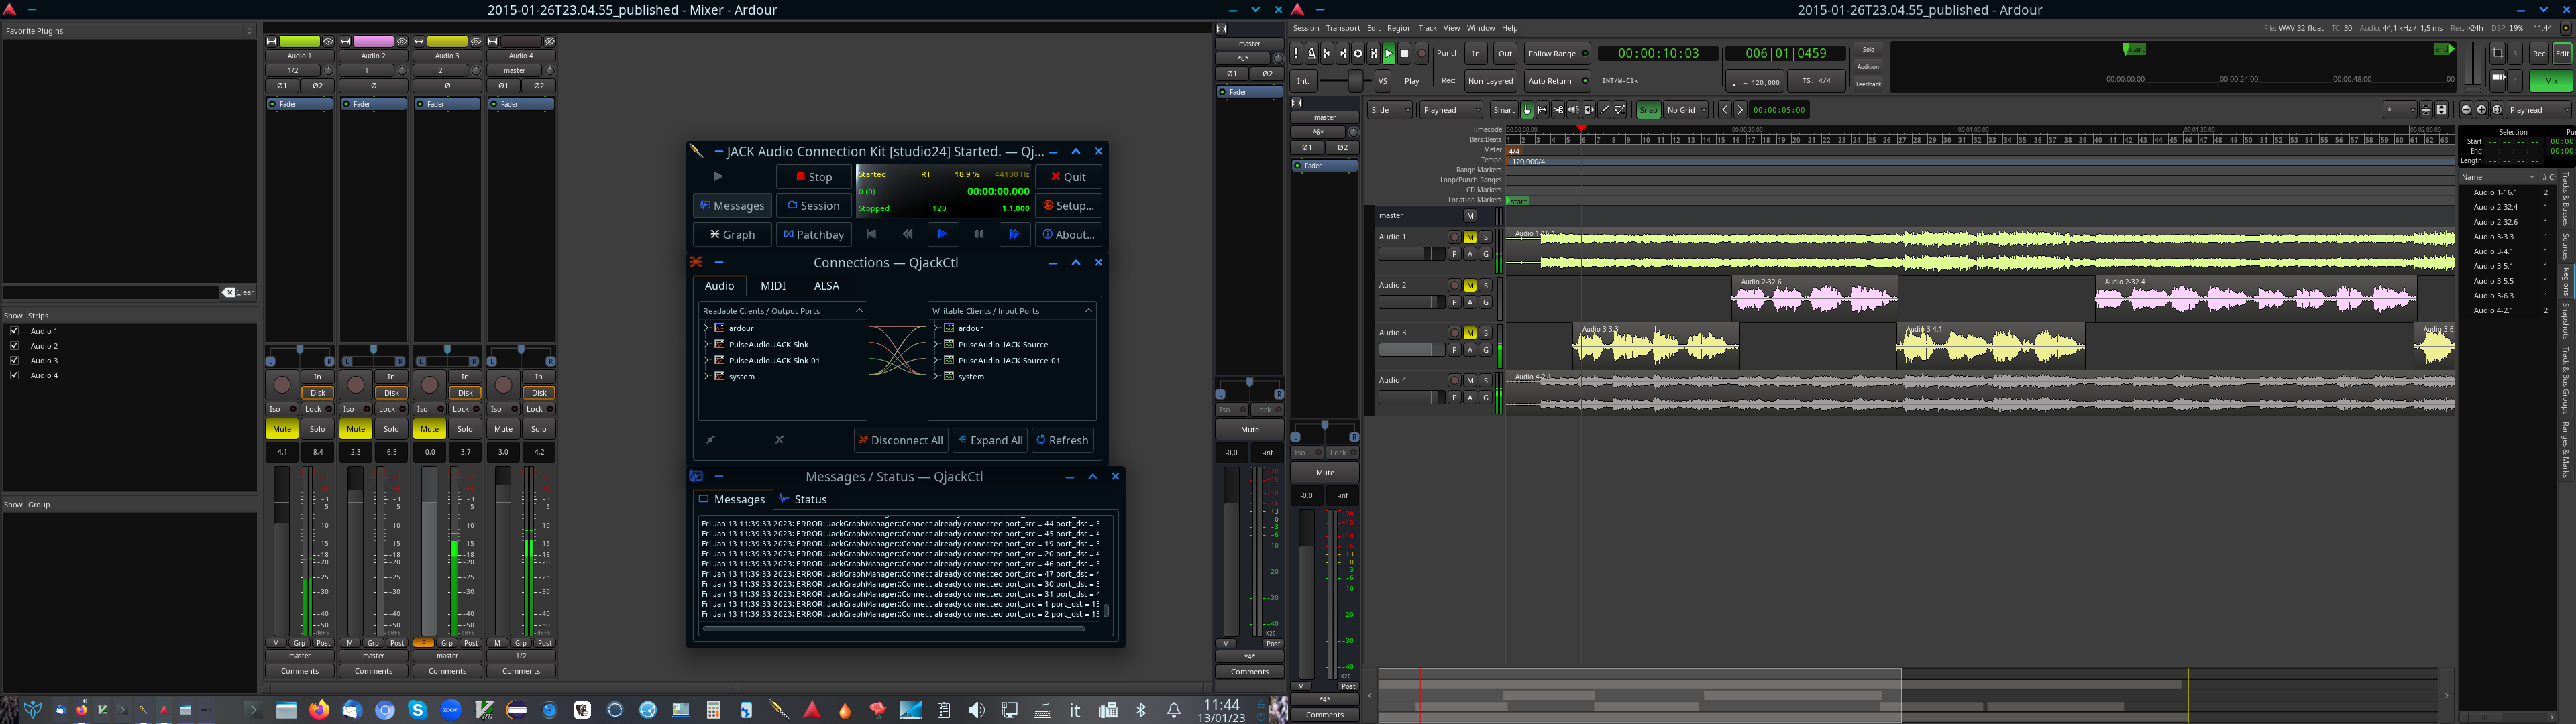
Task: Click Refresh in Connections window
Action: [x=1062, y=440]
